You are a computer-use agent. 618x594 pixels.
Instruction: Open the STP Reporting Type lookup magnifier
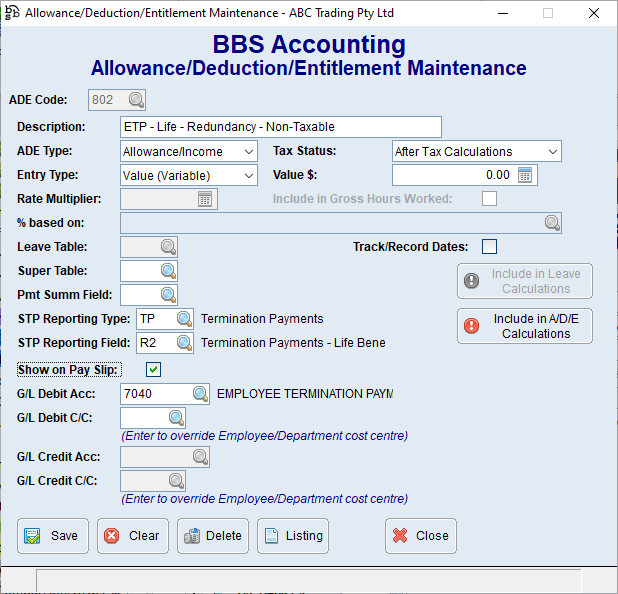tap(184, 319)
